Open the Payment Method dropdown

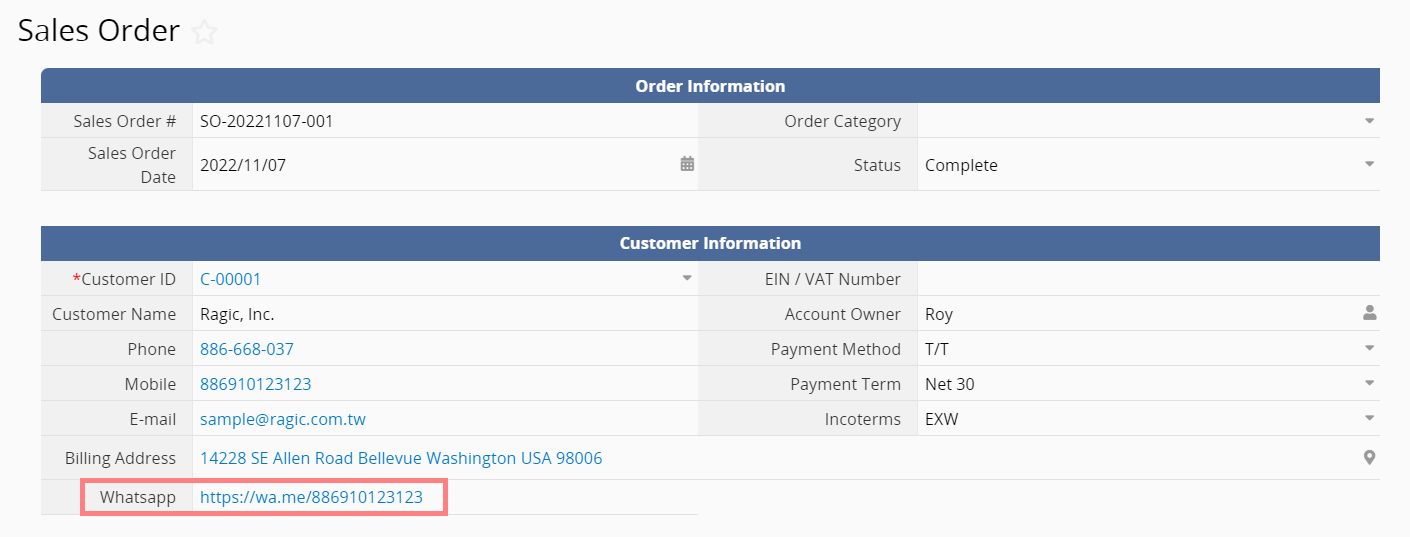[x=1369, y=348]
